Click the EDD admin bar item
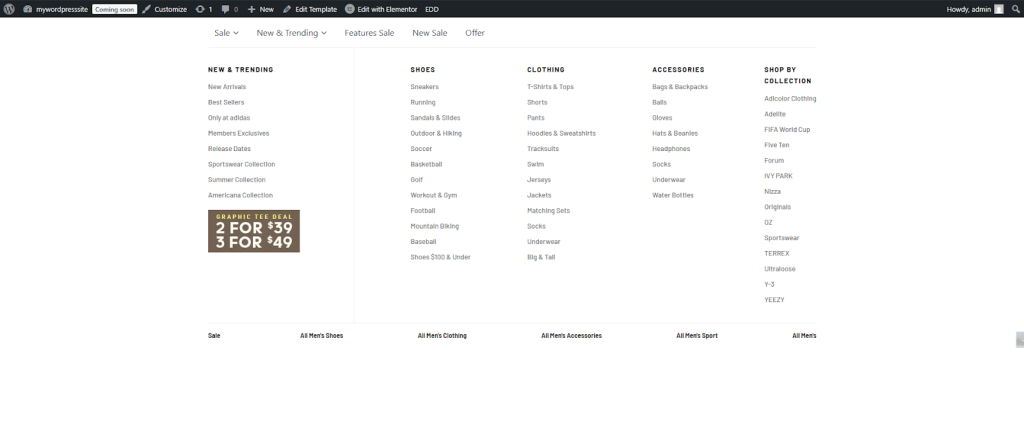The image size is (1024, 434). (431, 8)
